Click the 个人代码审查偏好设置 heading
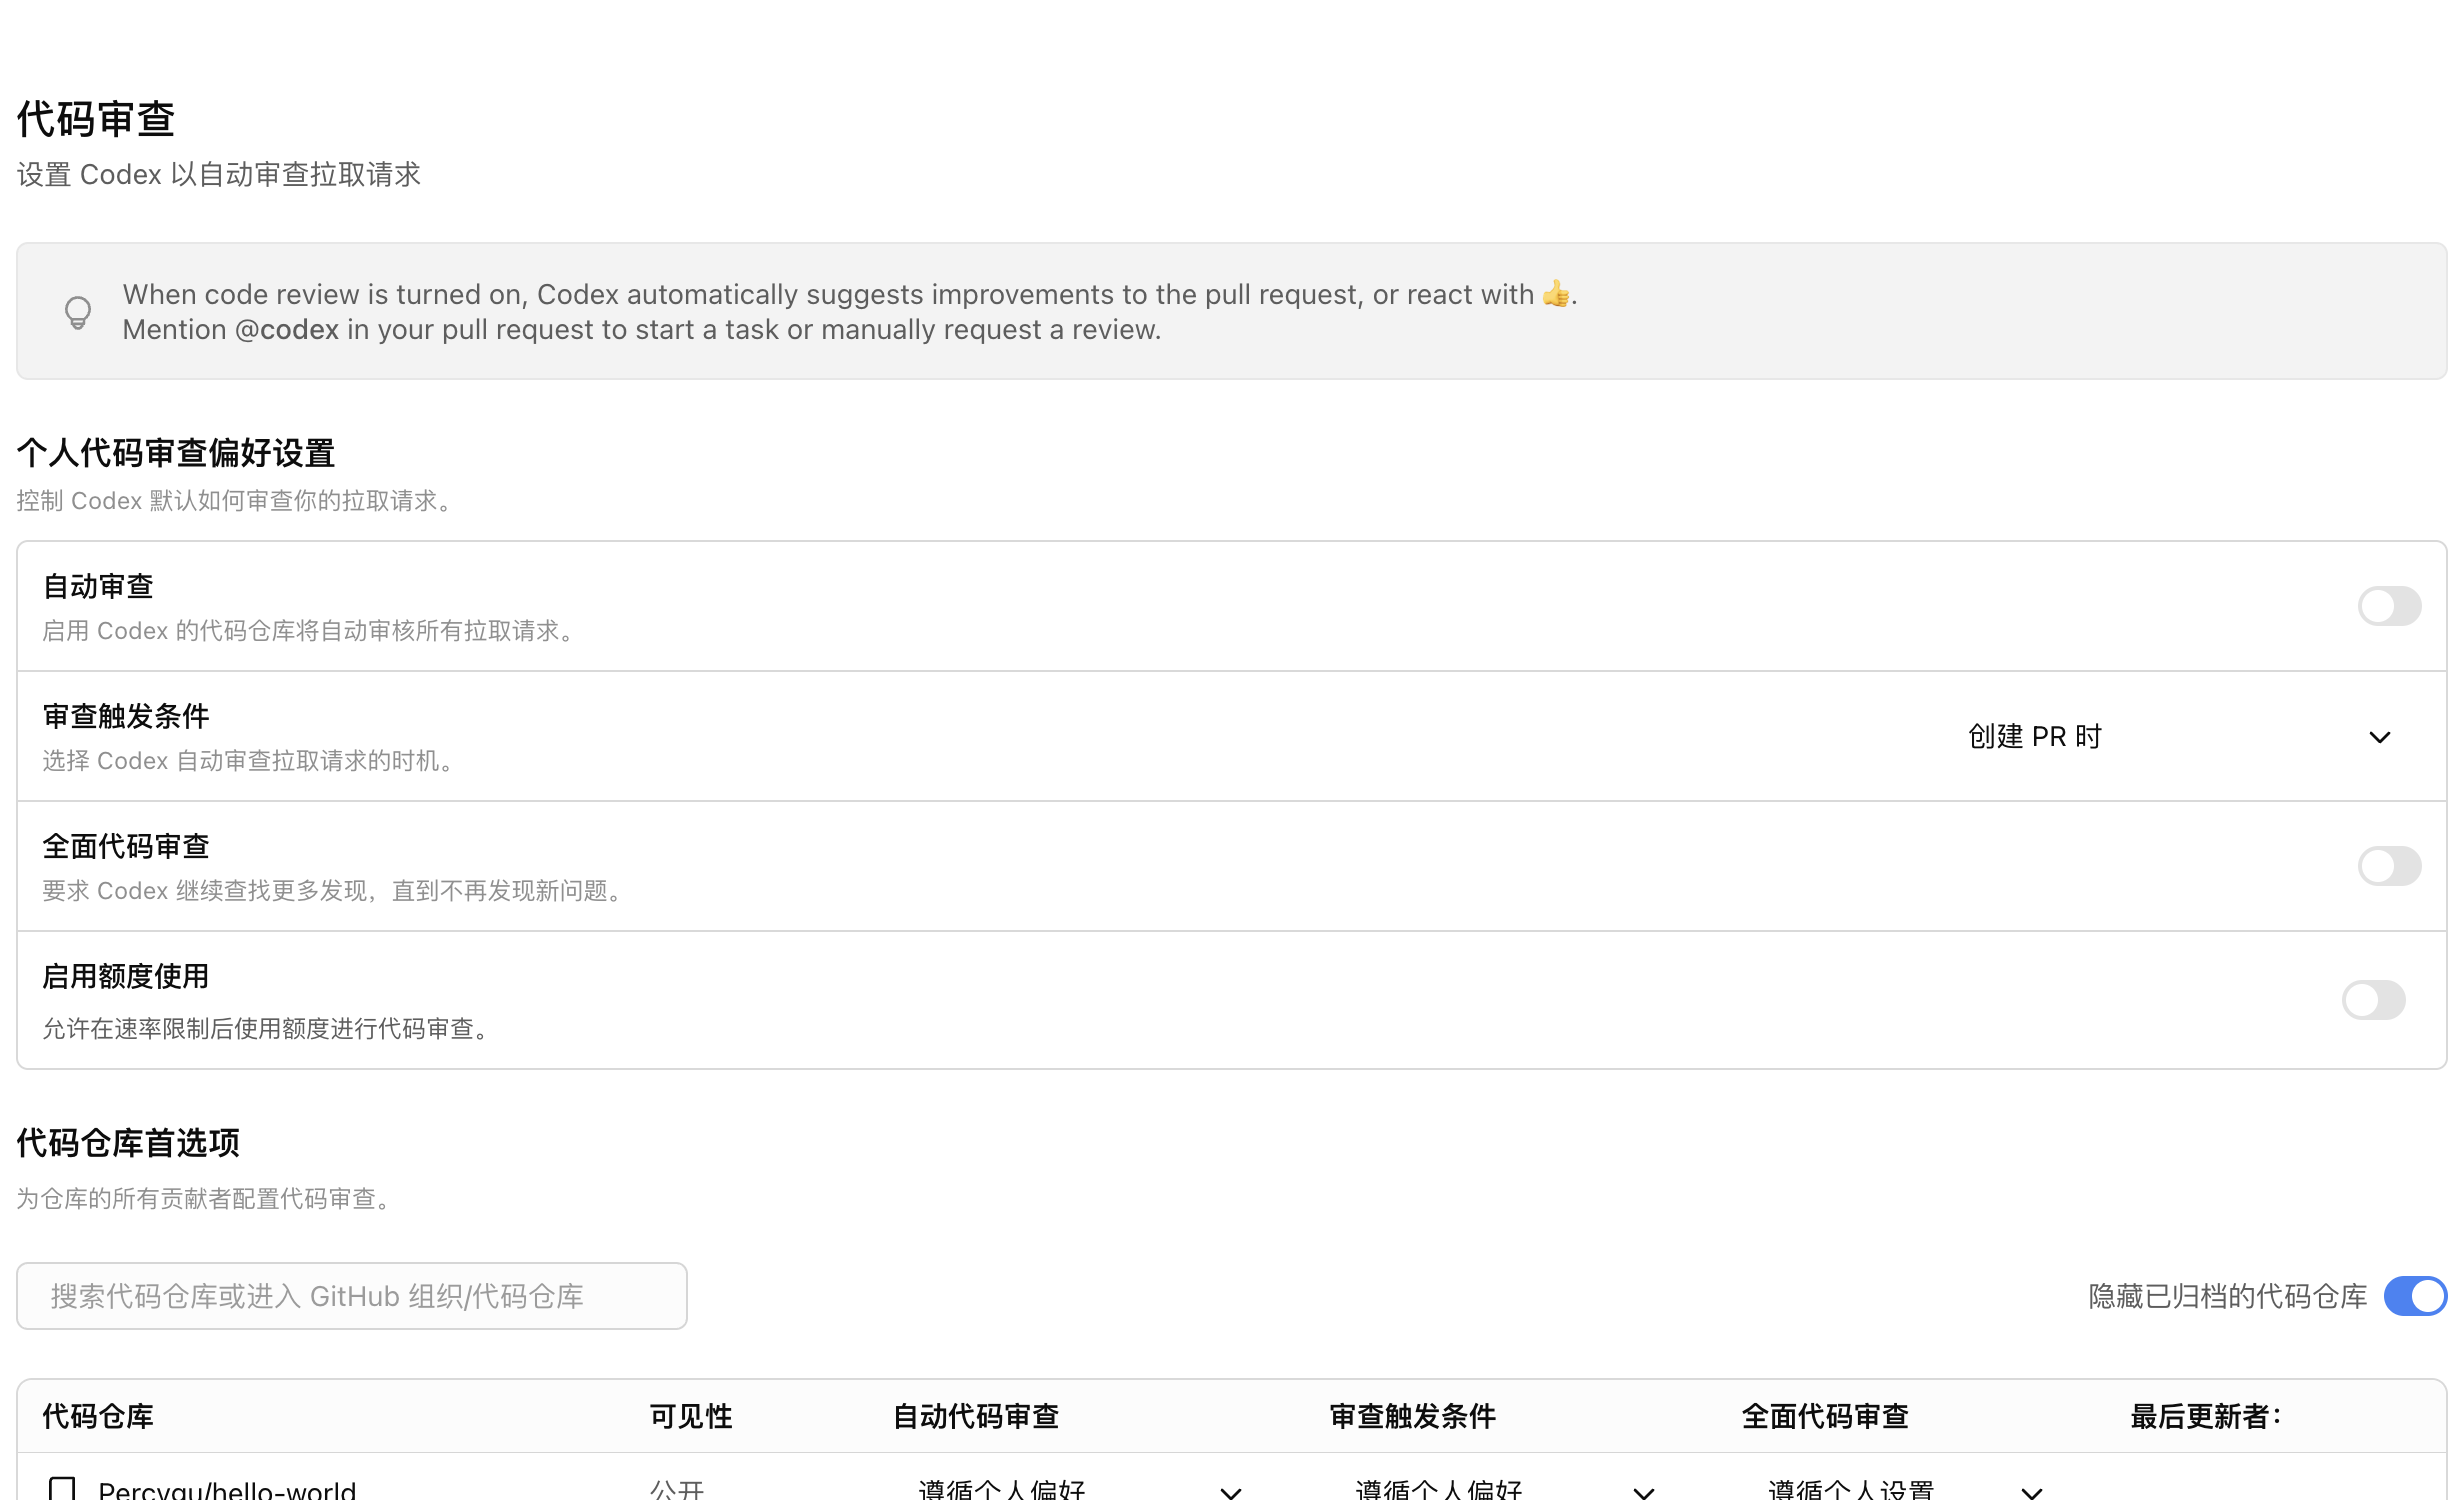Screen dimensions: 2450x1500 176,453
